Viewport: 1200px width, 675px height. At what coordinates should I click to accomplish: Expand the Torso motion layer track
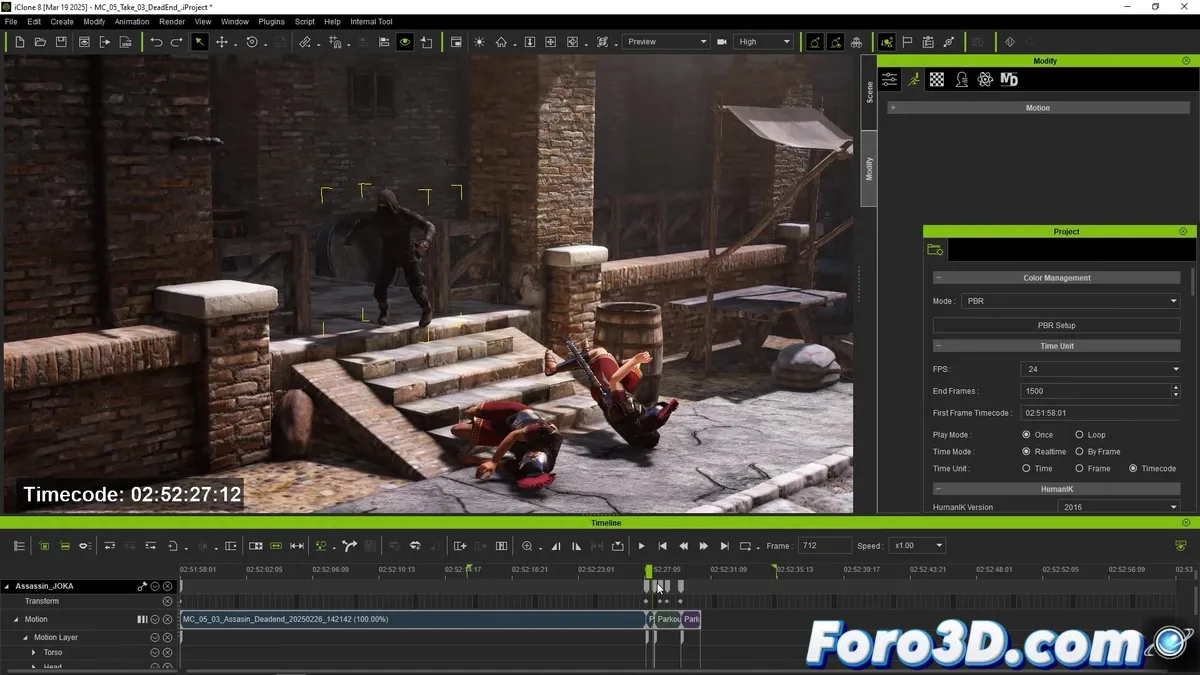point(35,652)
